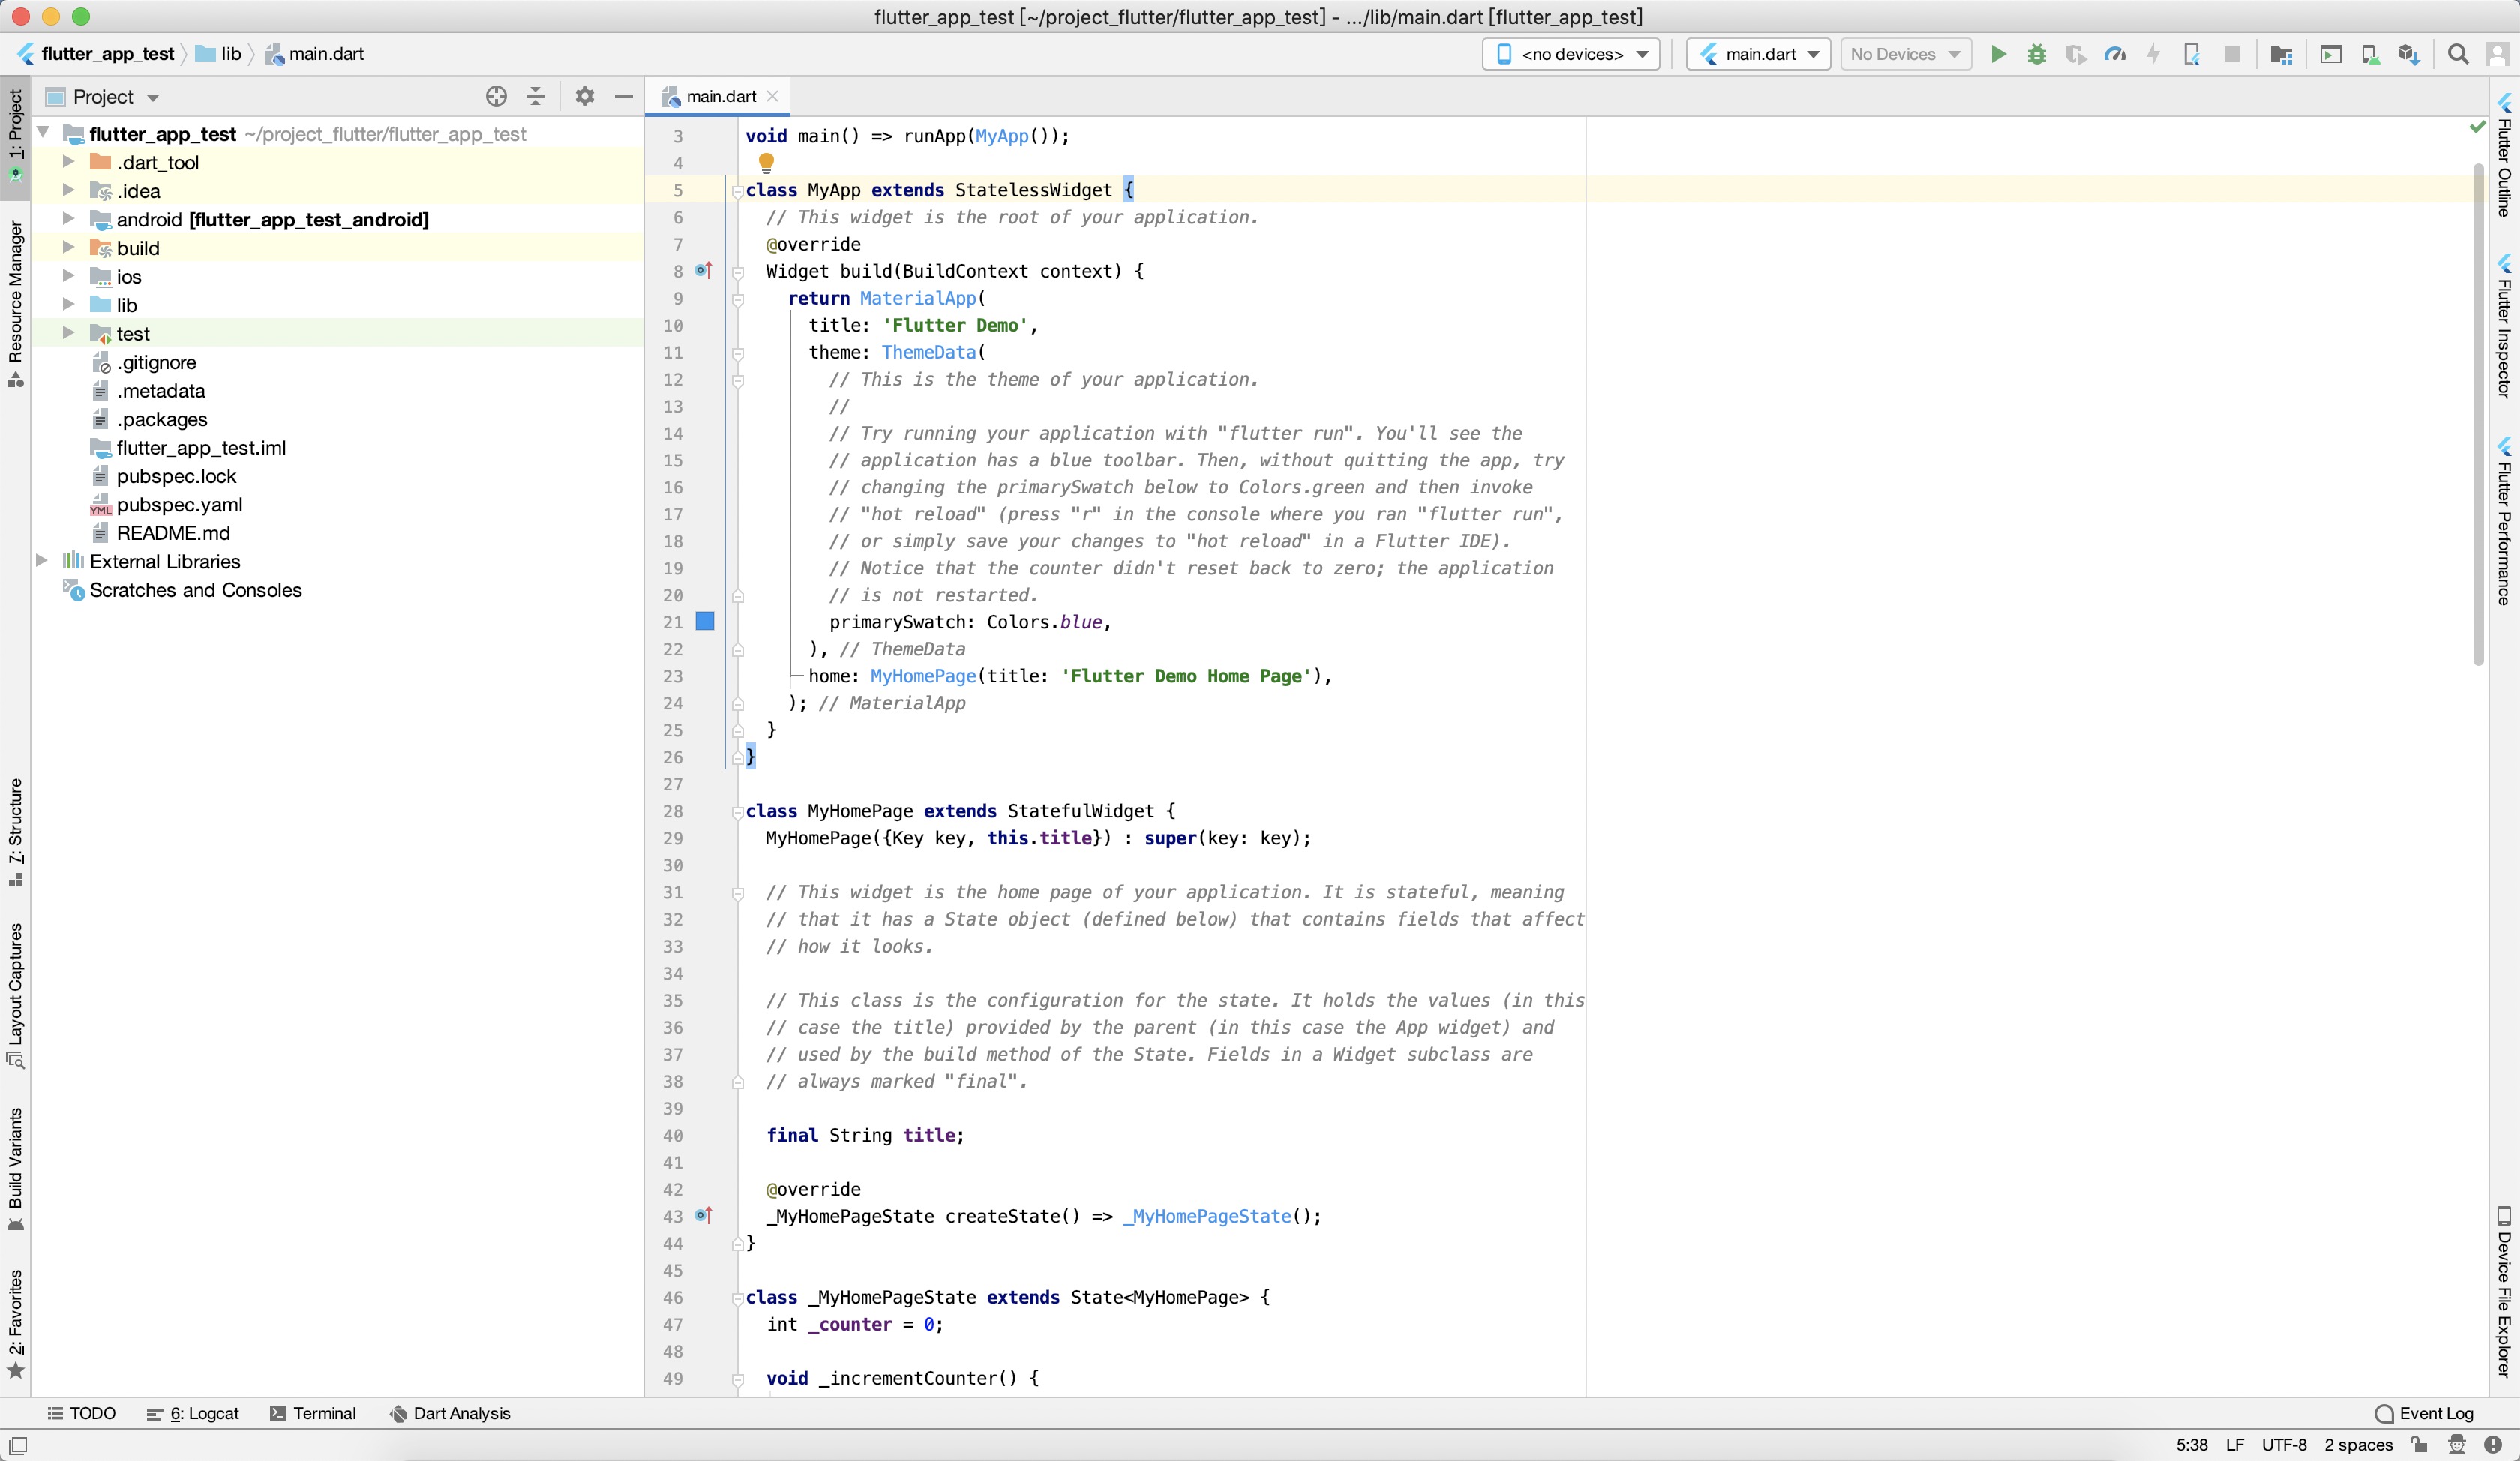Open the Flutter Attach tool icon
This screenshot has width=2520, height=1461.
point(2191,54)
